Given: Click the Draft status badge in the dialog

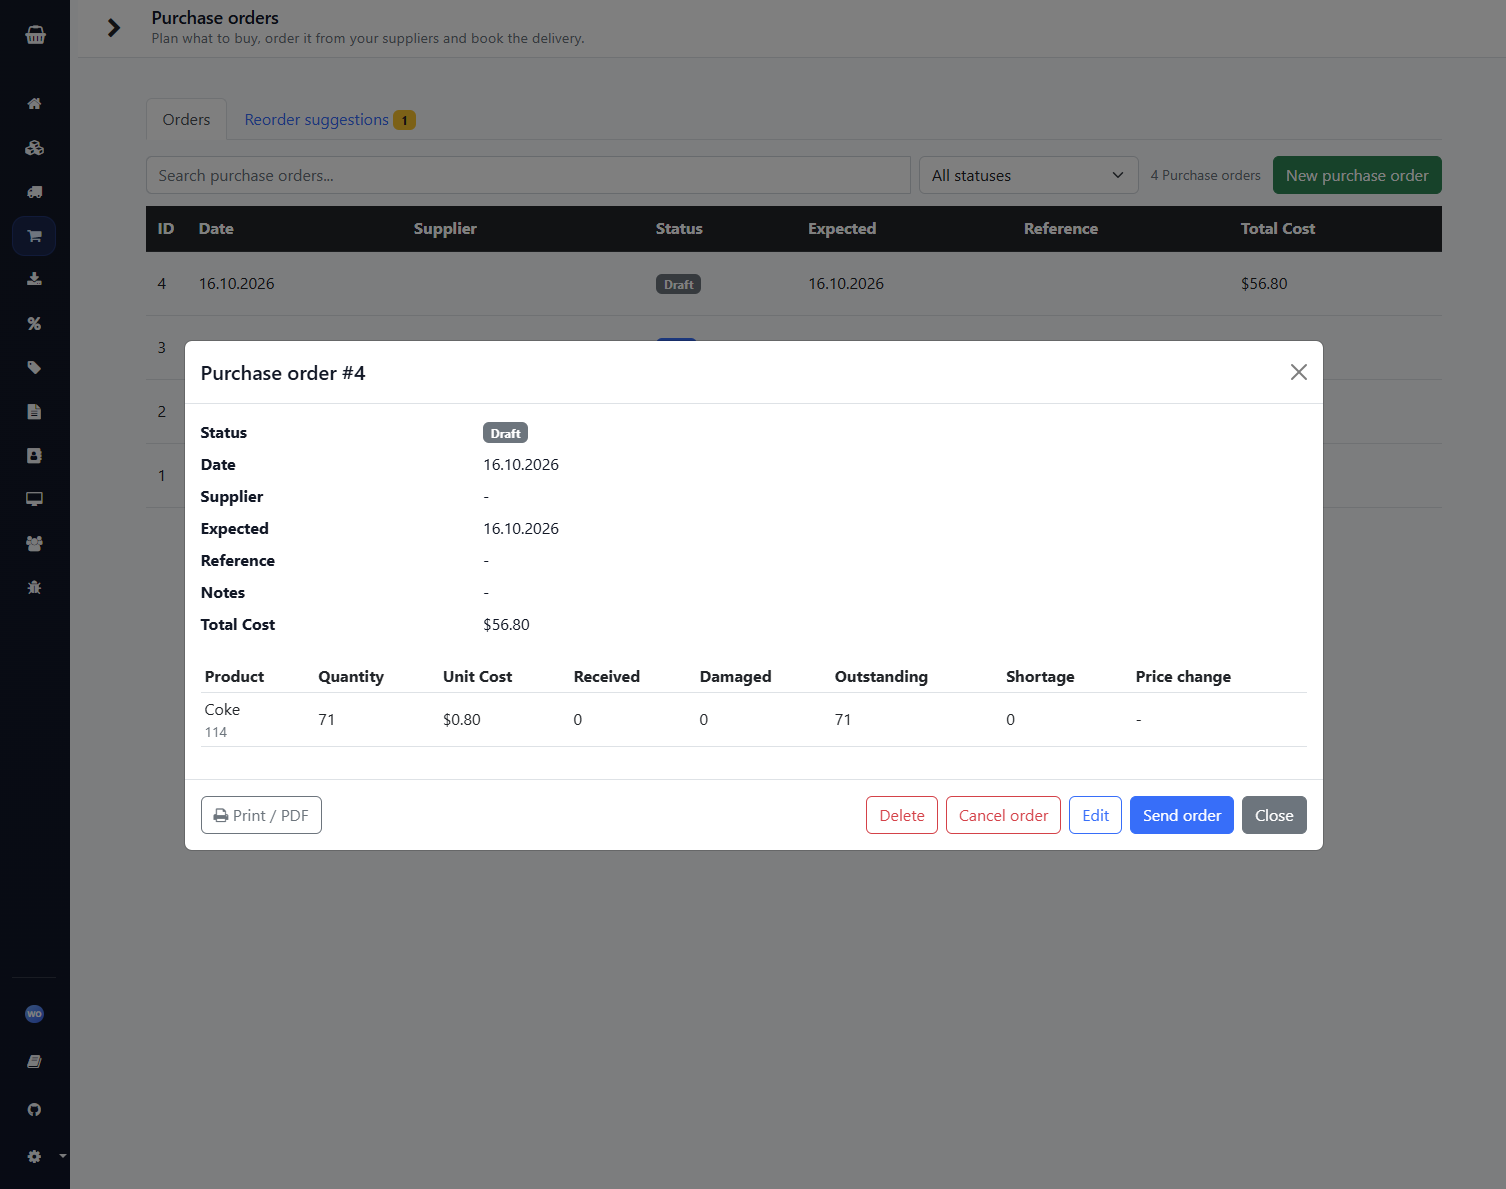Looking at the screenshot, I should tap(505, 433).
